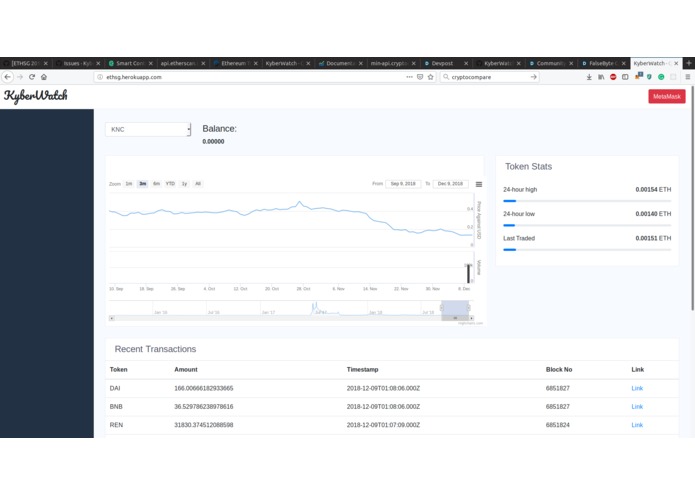Open the KNC token dropdown

click(148, 129)
